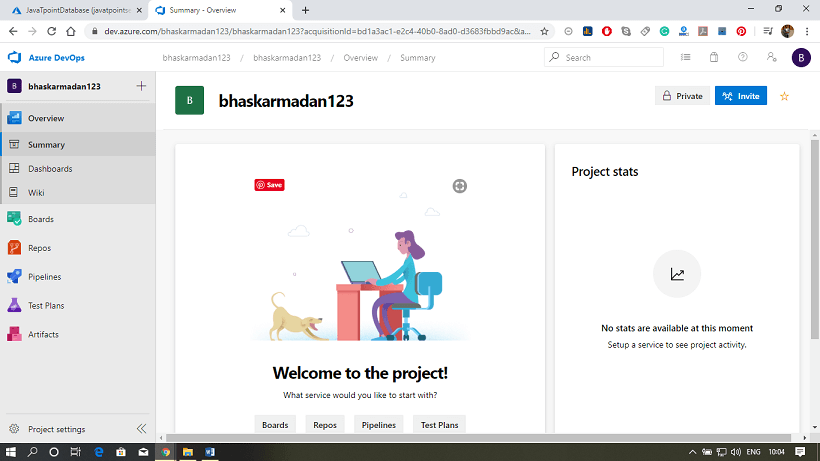Click the bhaskarmadan123 sidebar project name
Image resolution: width=820 pixels, height=461 pixels.
click(64, 86)
